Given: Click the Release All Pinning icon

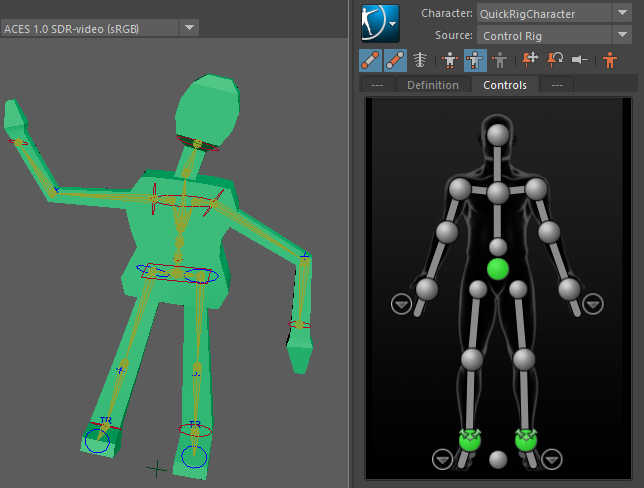Looking at the screenshot, I should pyautogui.click(x=579, y=60).
